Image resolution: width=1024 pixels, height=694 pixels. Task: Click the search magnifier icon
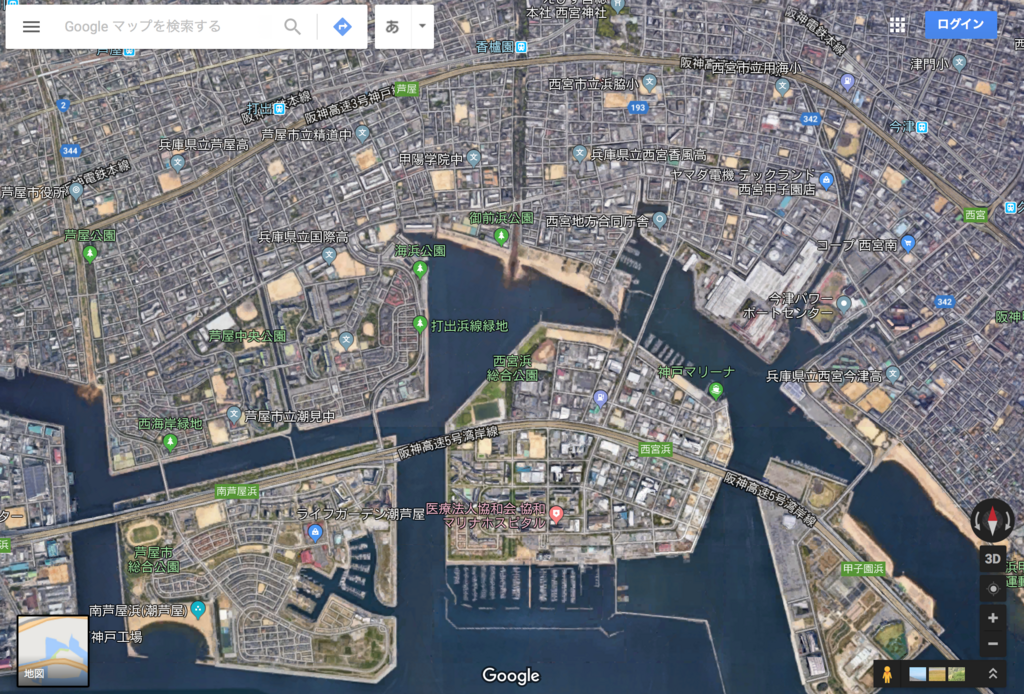pyautogui.click(x=293, y=27)
